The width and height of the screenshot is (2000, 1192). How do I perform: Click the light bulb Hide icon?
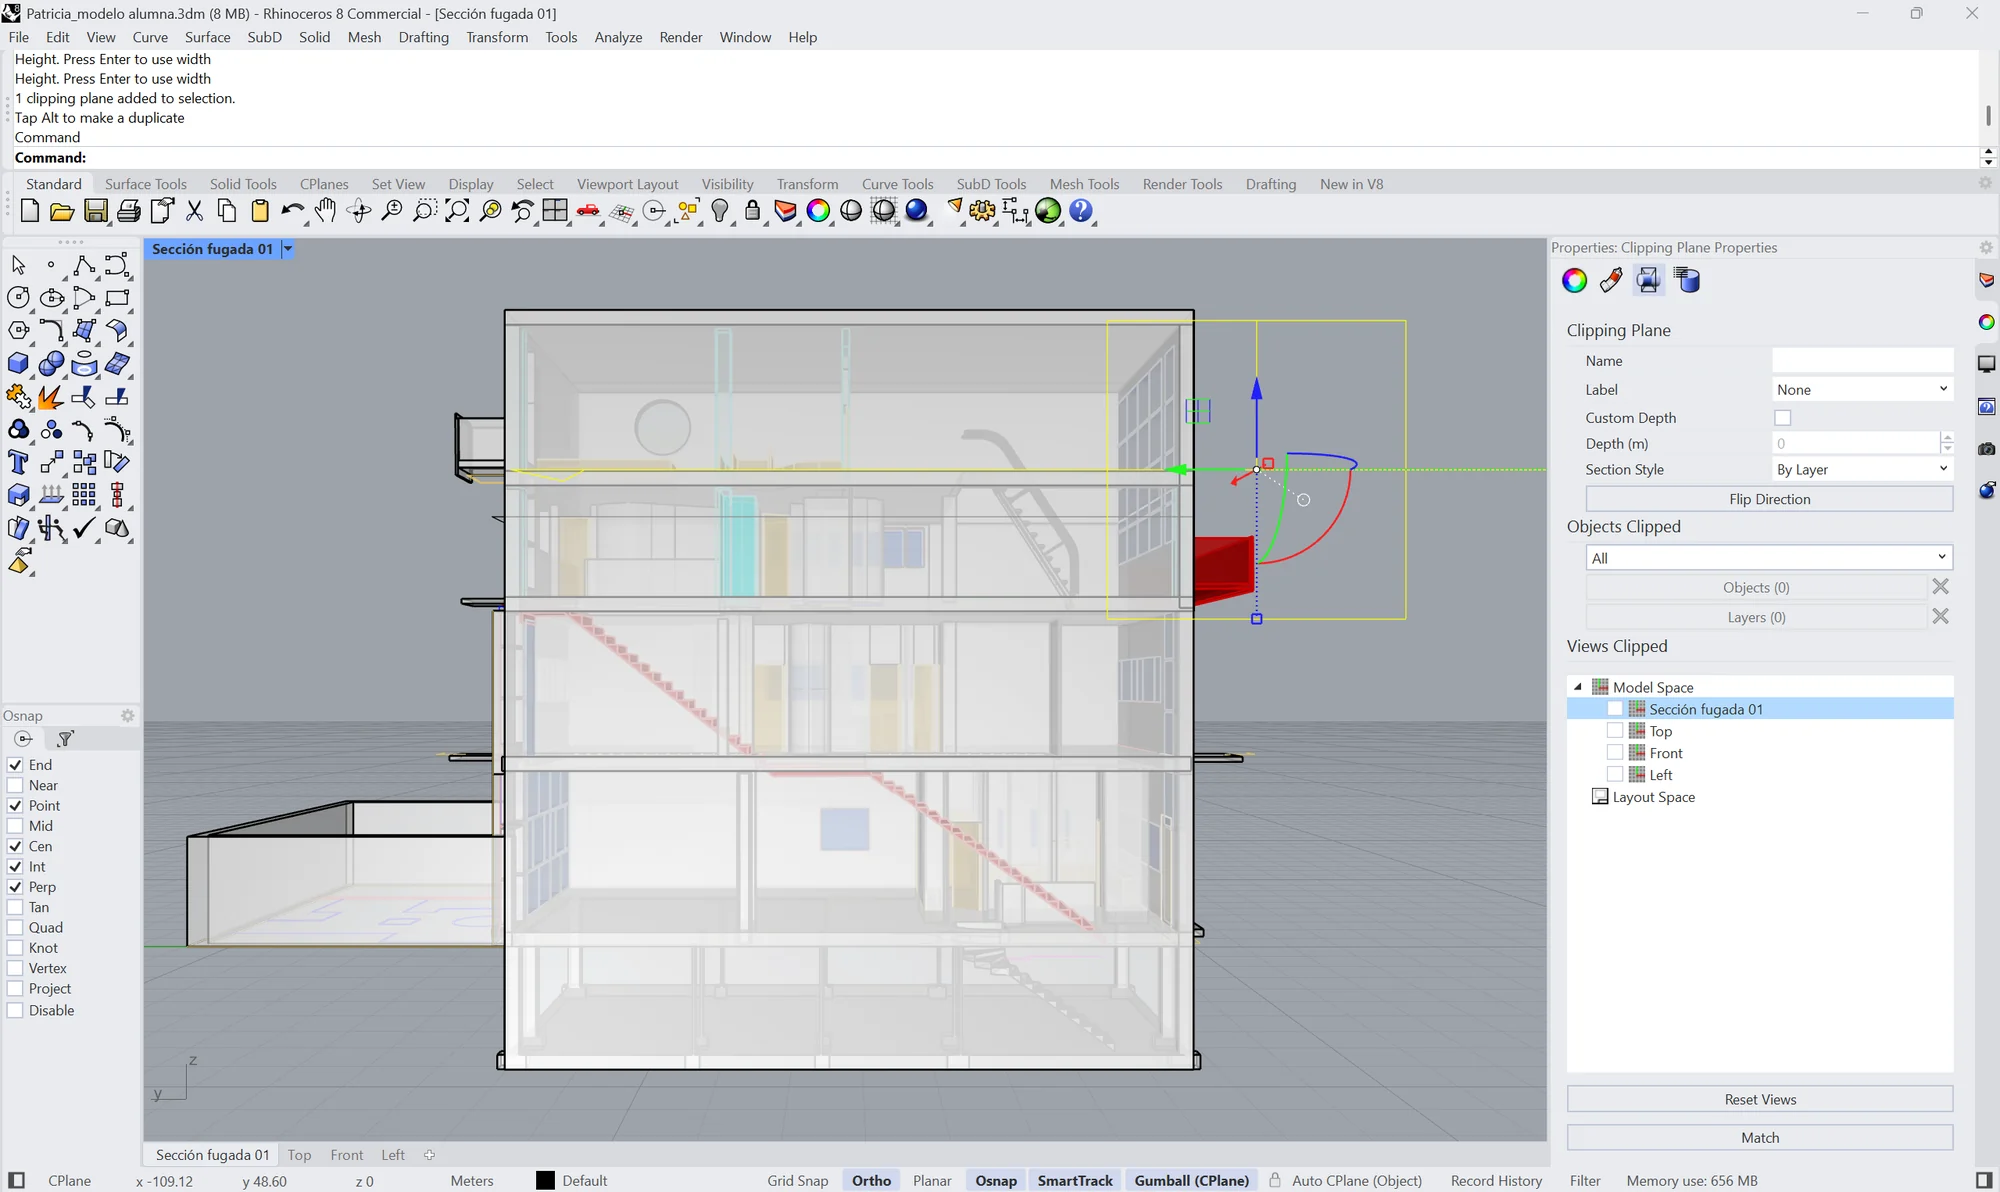coord(720,211)
